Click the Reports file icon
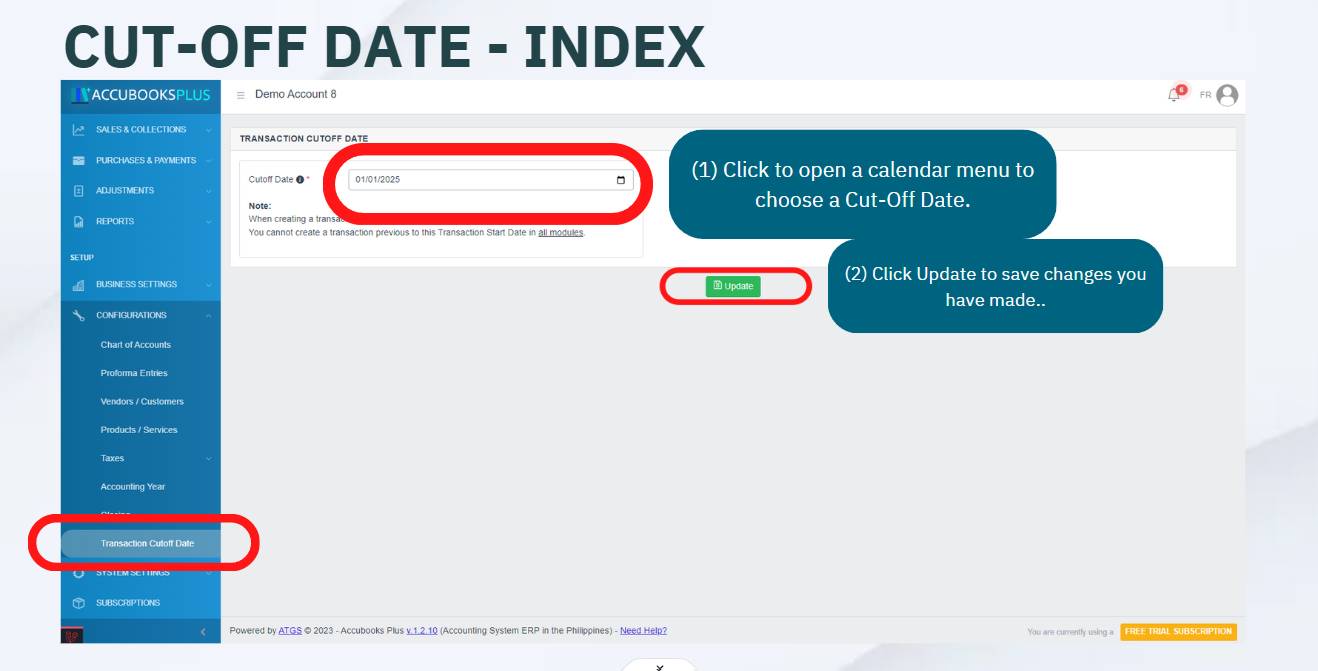 click(79, 221)
